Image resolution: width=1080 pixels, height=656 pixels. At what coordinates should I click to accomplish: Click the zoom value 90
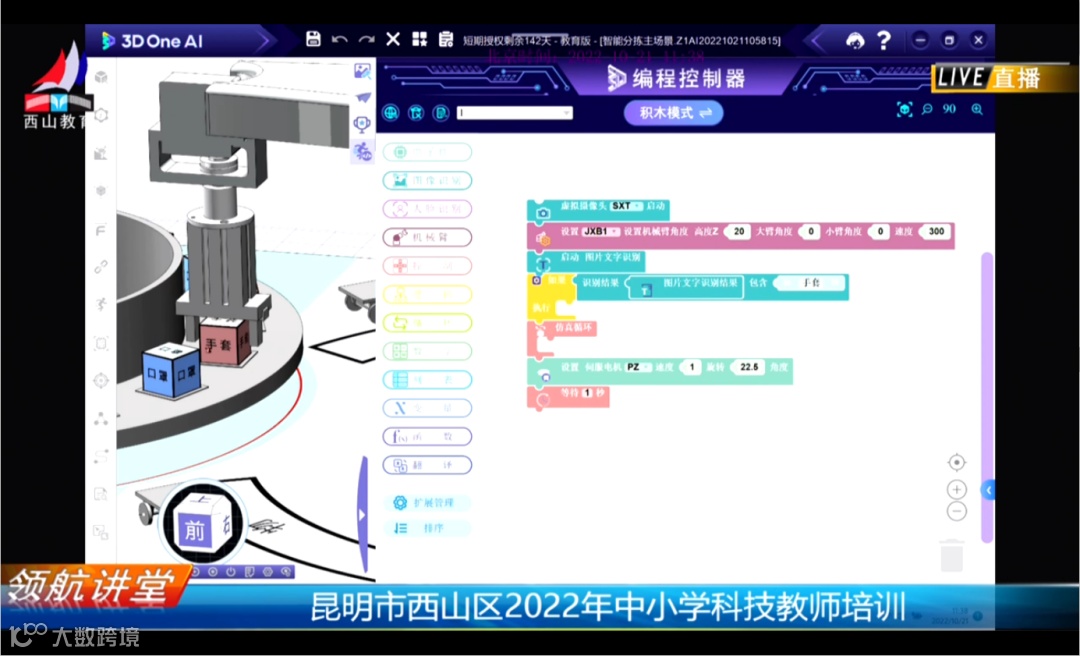click(950, 109)
